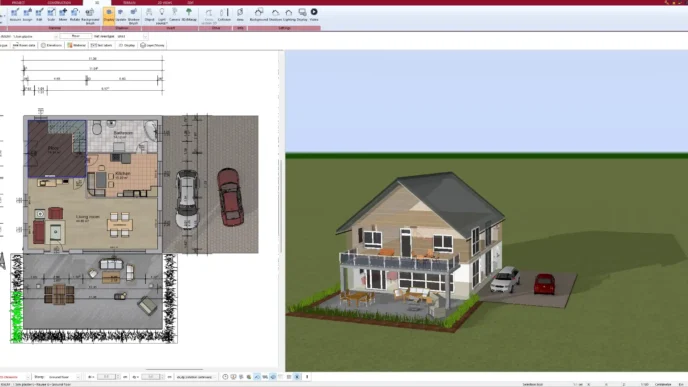688x387 pixels.
Task: Insert a 3D bitmap tree
Action: tap(189, 14)
